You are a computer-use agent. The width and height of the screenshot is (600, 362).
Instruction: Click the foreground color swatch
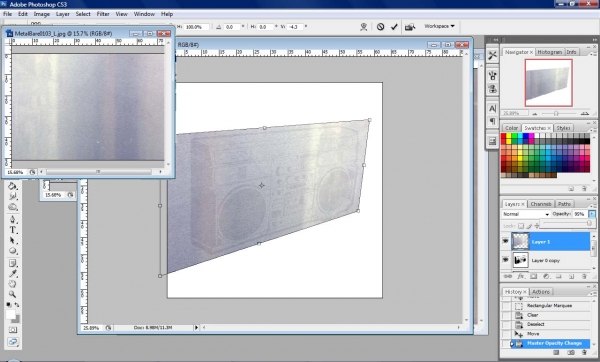(x=11, y=315)
